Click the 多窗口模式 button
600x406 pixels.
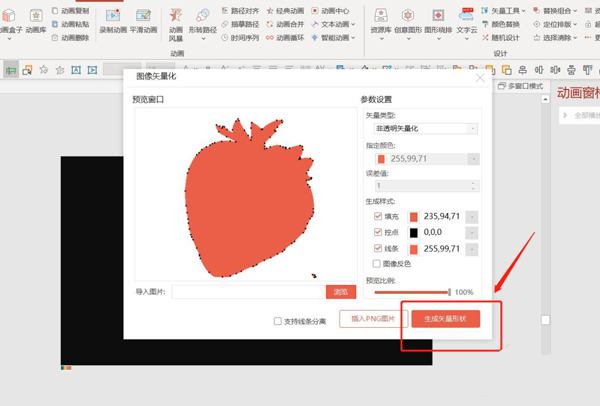coord(520,86)
